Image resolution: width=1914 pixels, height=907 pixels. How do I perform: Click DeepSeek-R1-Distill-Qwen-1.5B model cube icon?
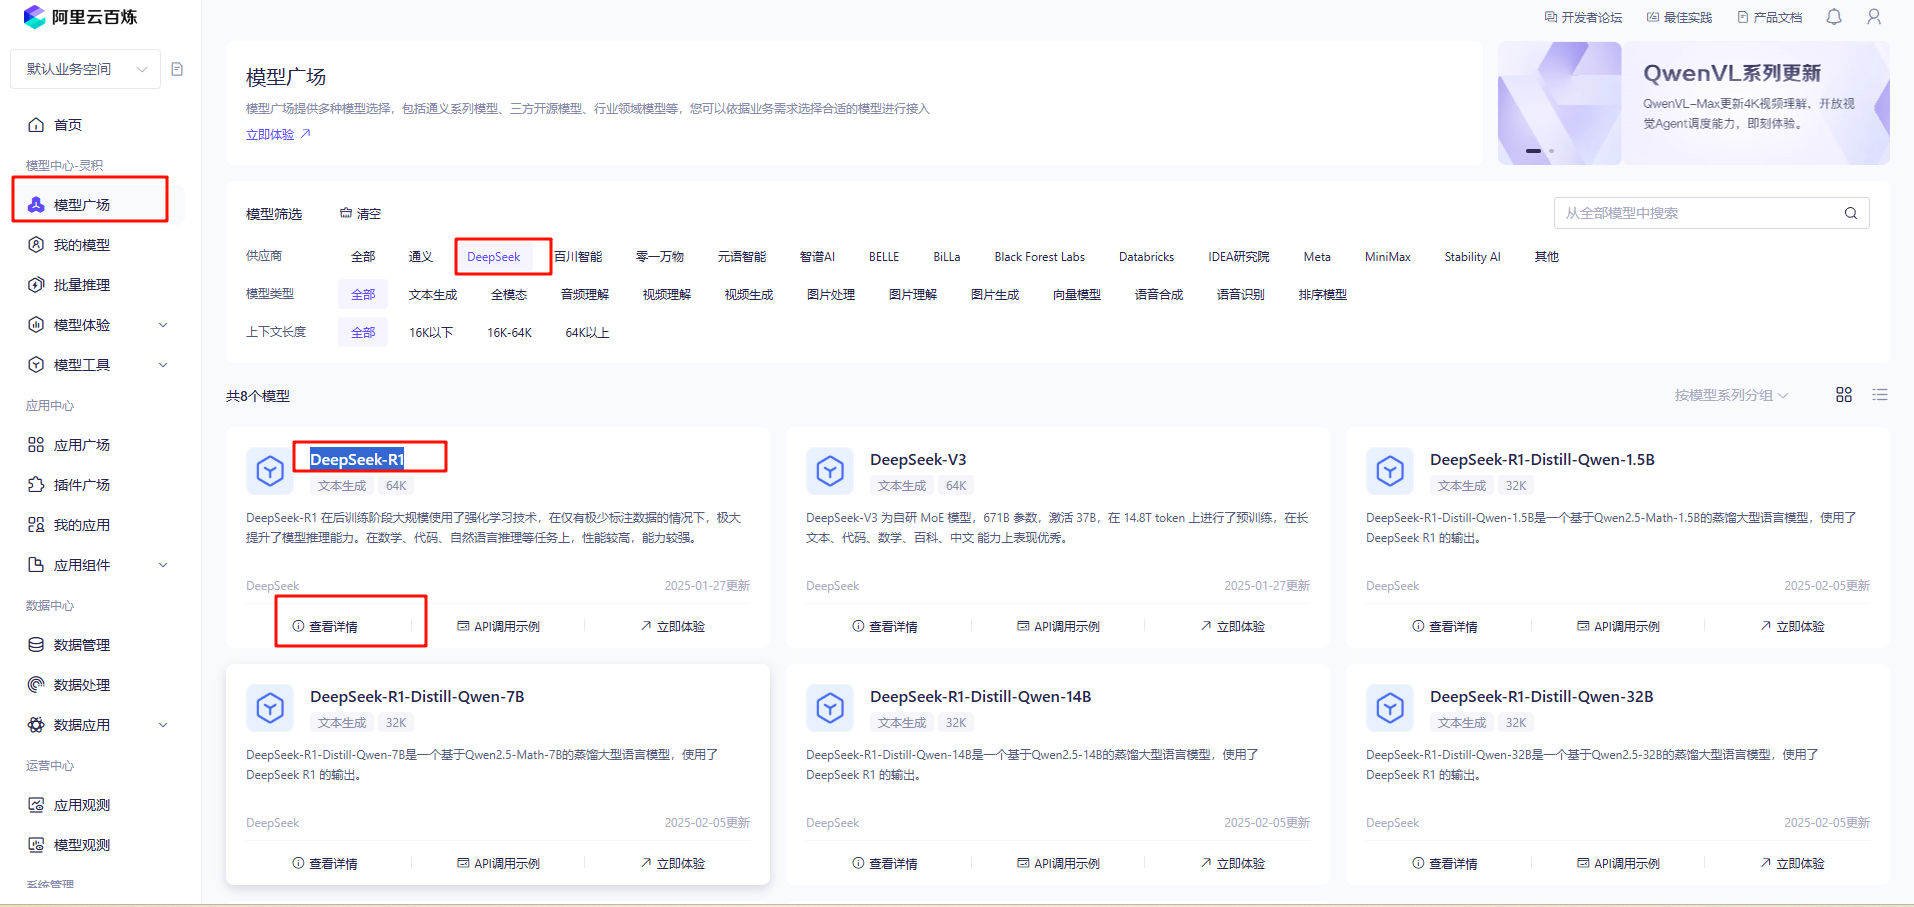click(x=1390, y=470)
